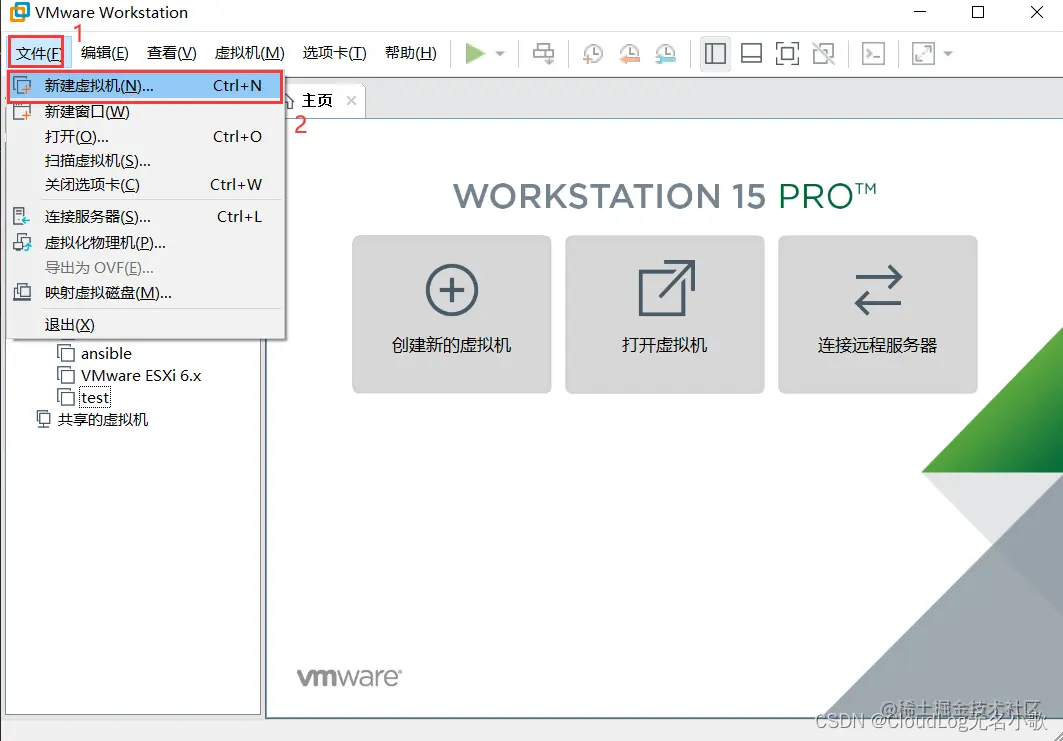Open the 文件(F) menu
The image size is (1063, 741).
37,53
